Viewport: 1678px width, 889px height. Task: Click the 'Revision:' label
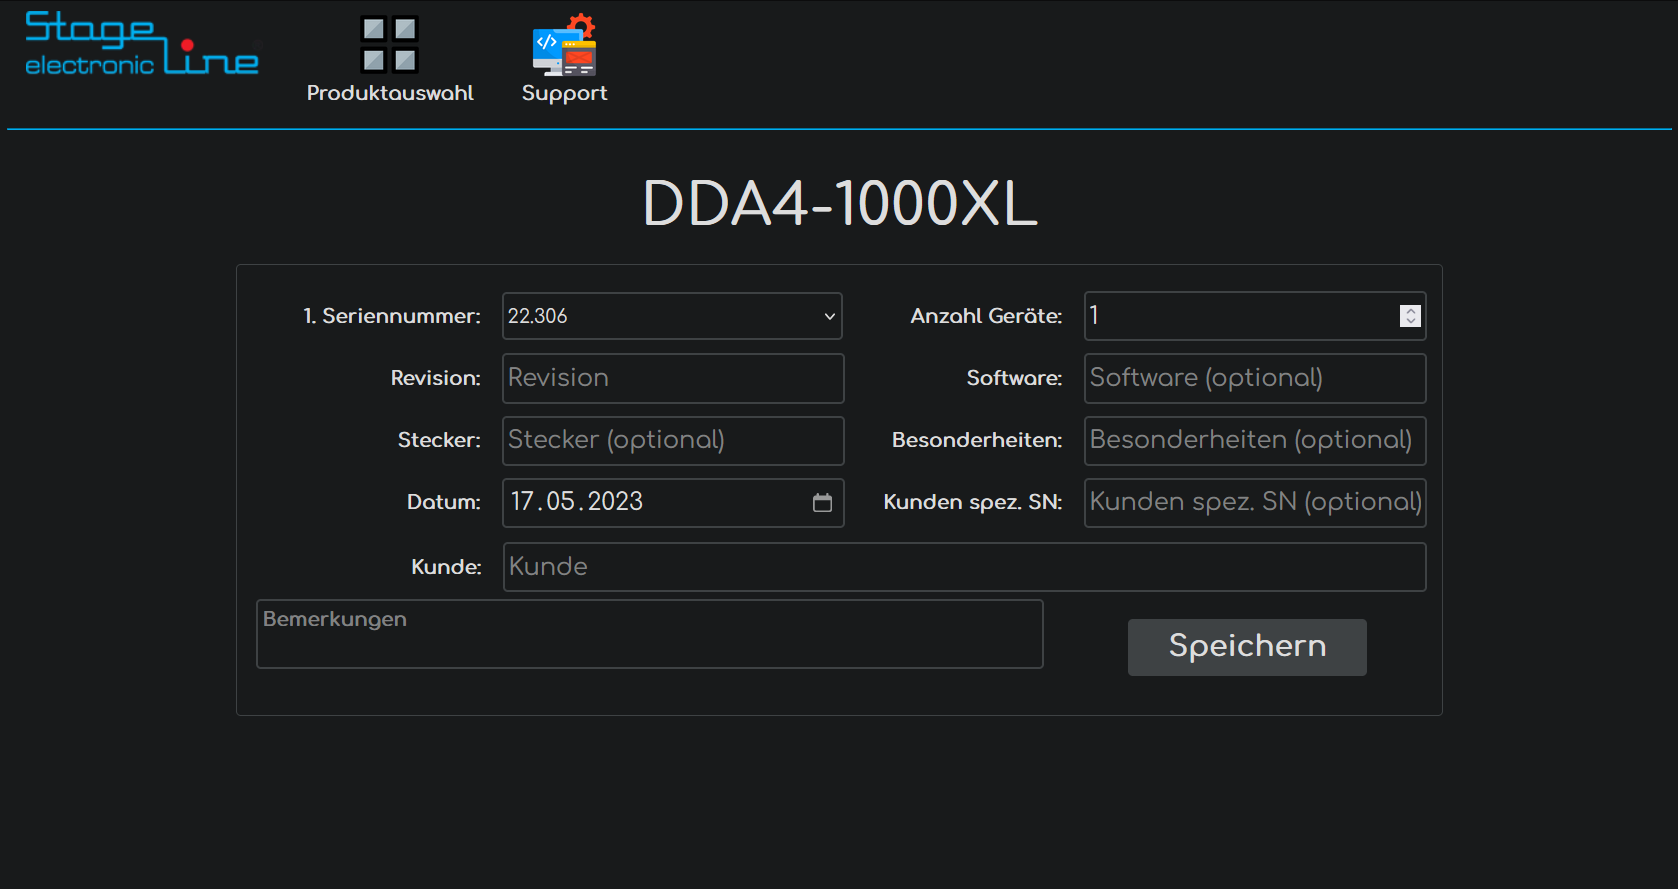tap(436, 378)
